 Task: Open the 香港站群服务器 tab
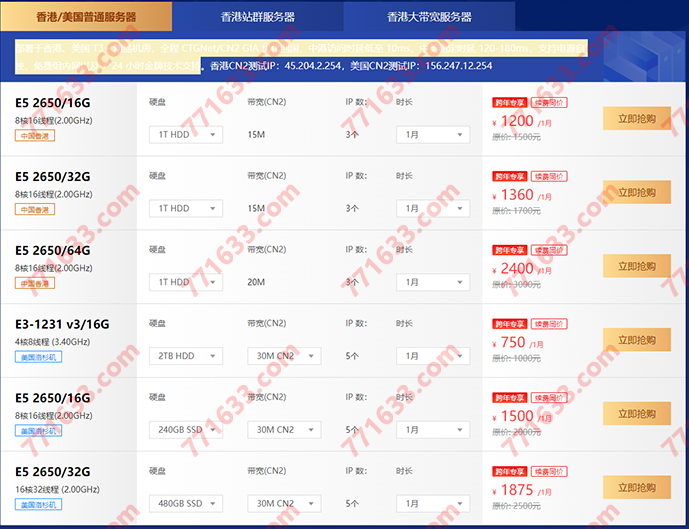click(257, 17)
